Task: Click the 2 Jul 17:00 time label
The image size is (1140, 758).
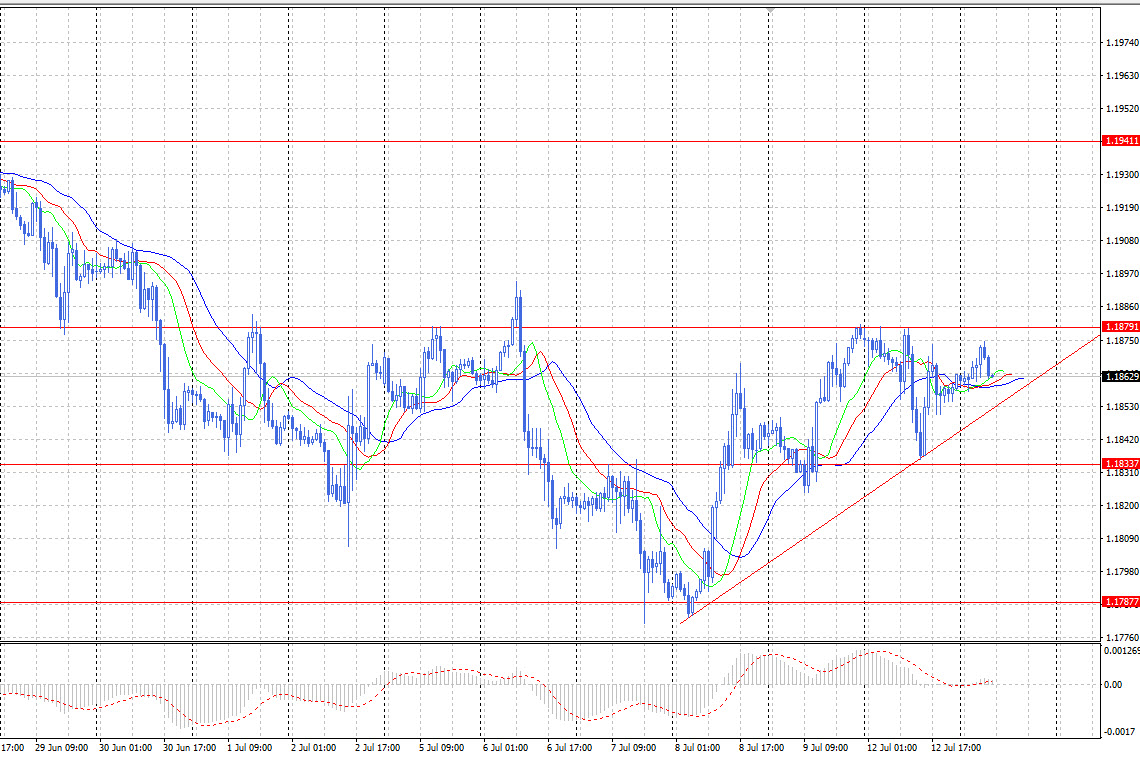Action: [x=377, y=748]
